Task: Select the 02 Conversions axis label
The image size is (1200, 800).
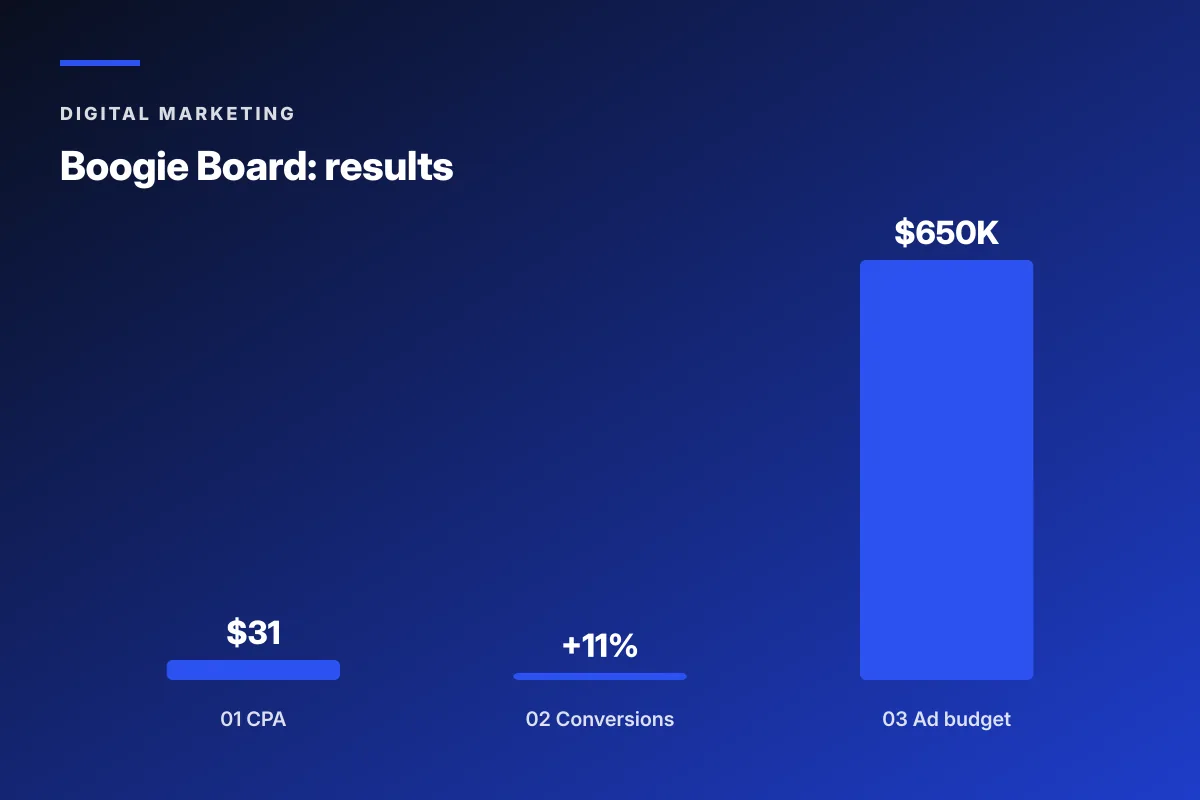Action: 600,719
